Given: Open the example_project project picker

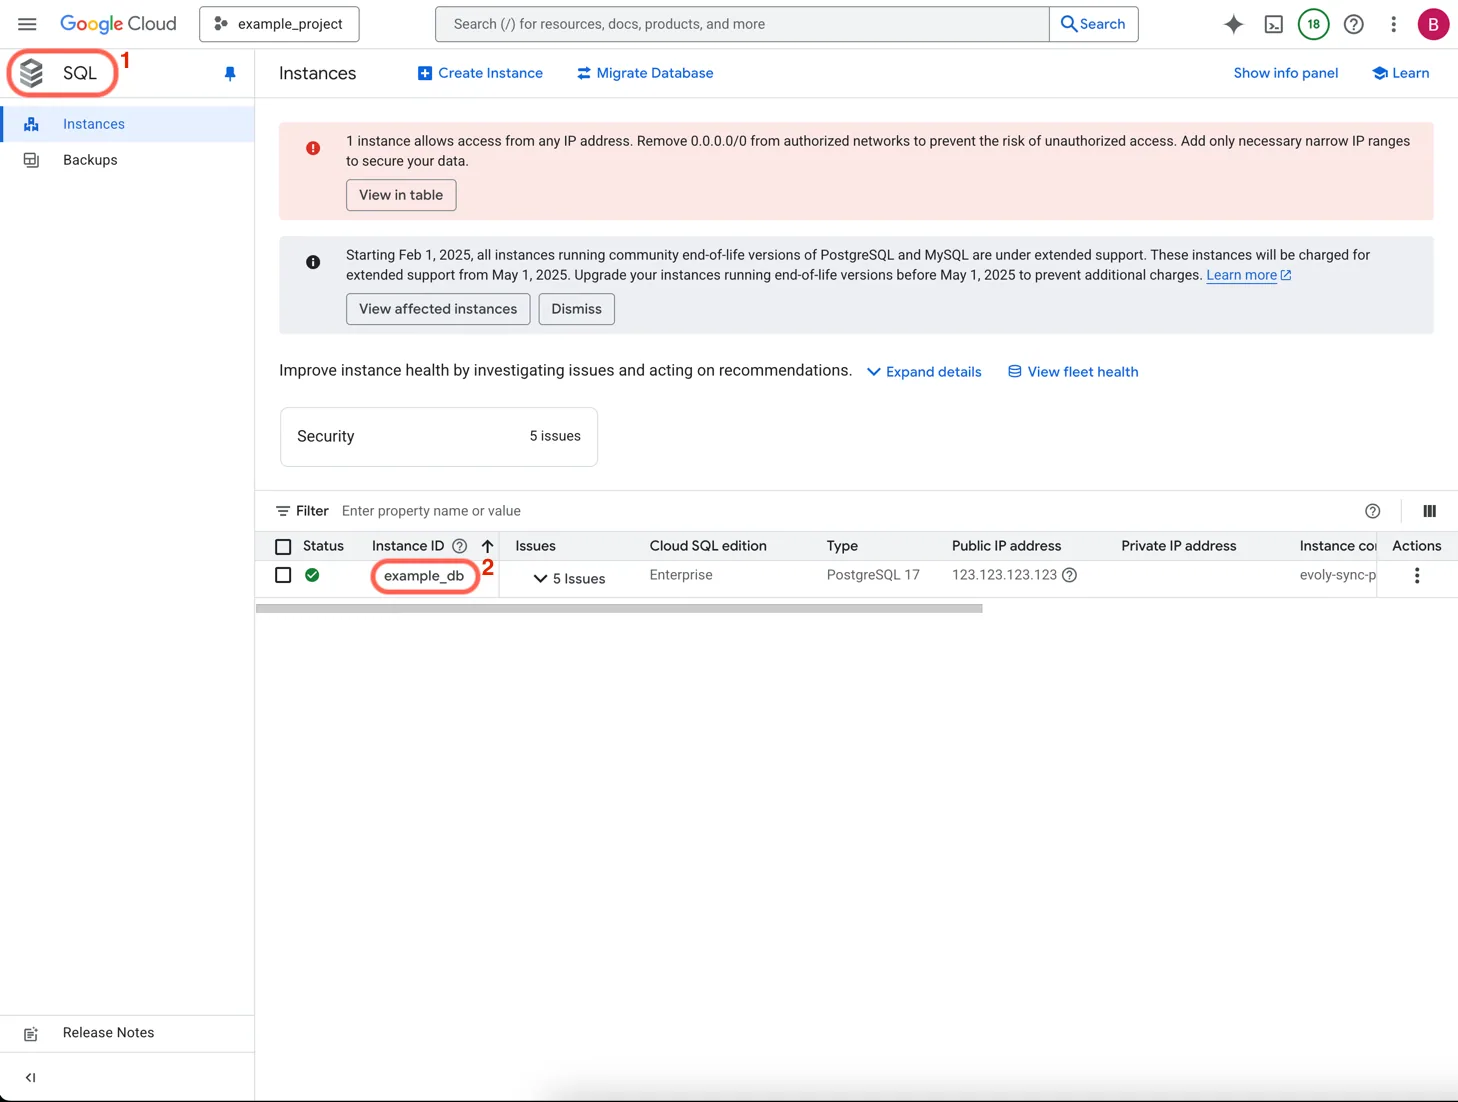Looking at the screenshot, I should pos(279,24).
